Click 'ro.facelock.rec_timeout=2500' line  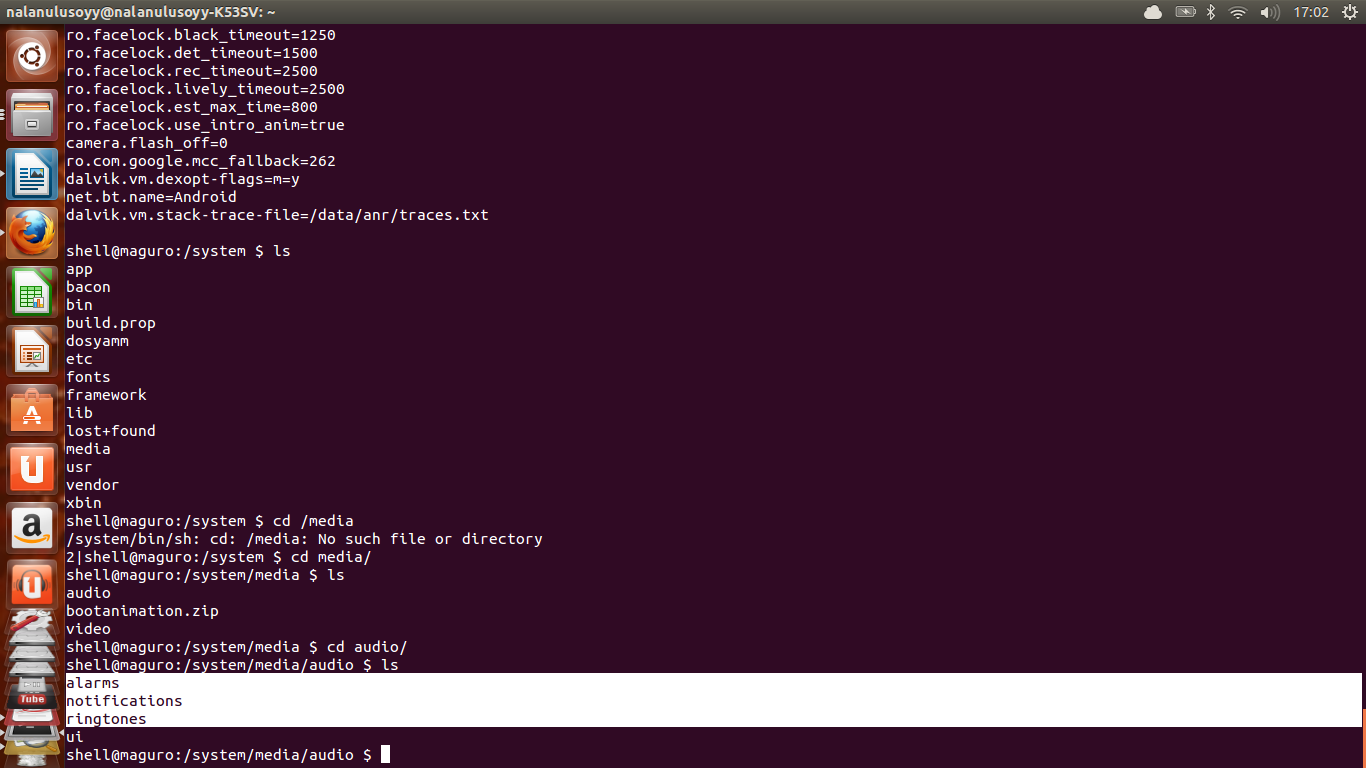(x=192, y=71)
